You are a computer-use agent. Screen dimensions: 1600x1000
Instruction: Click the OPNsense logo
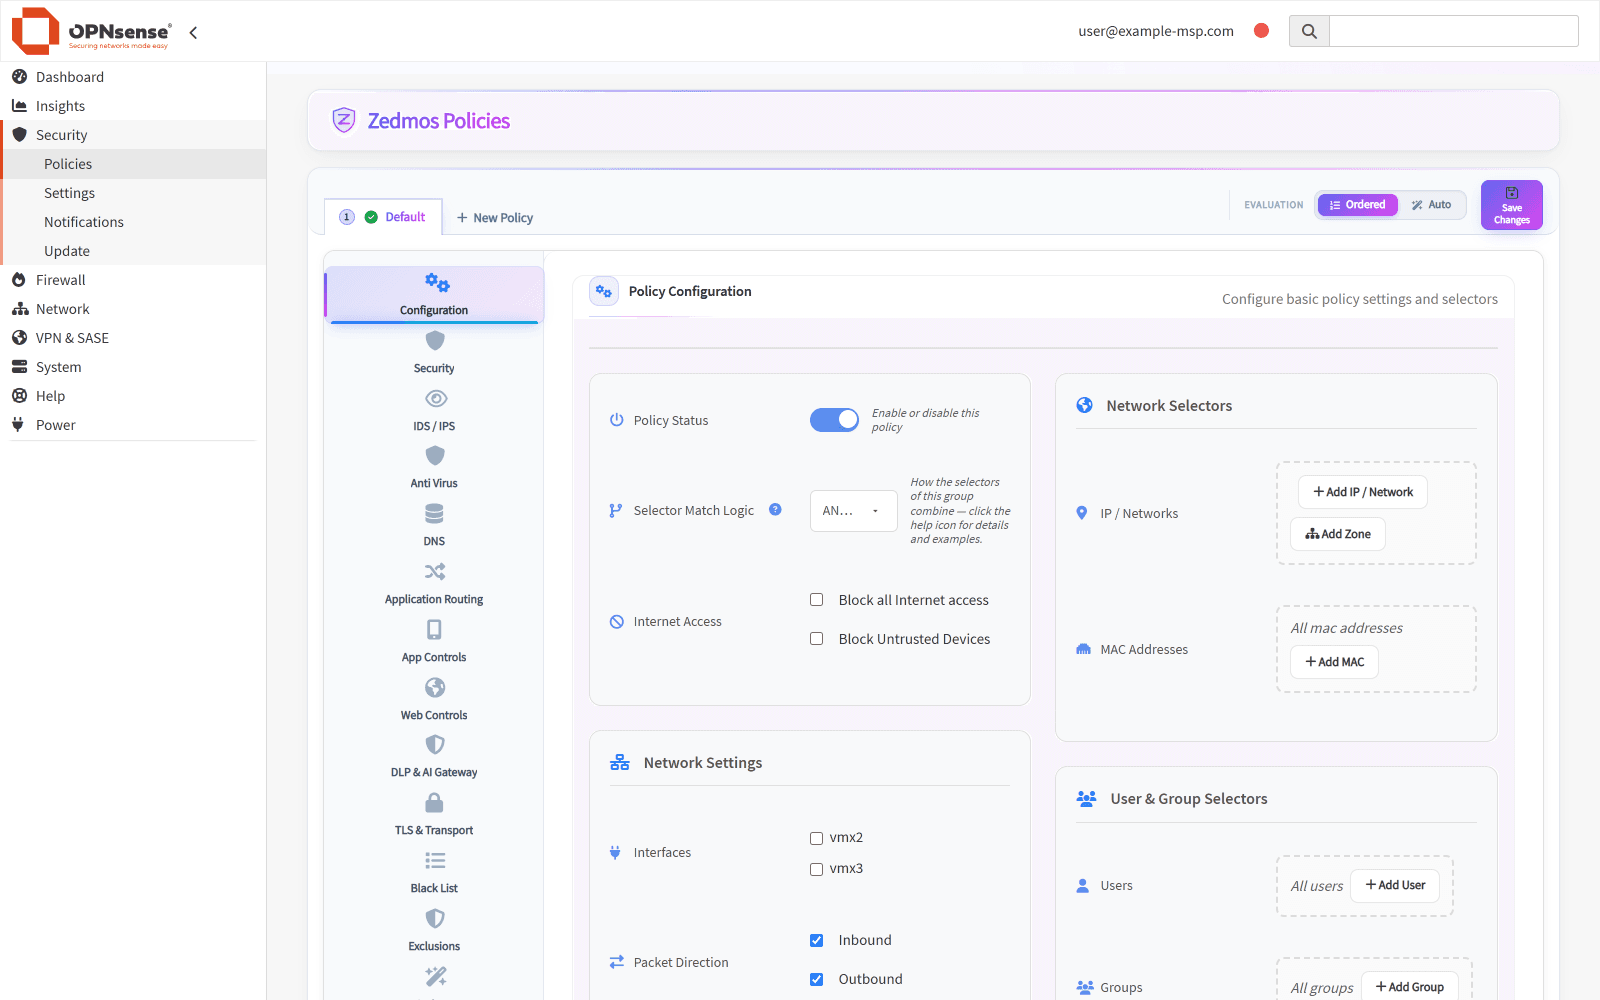tap(91, 31)
